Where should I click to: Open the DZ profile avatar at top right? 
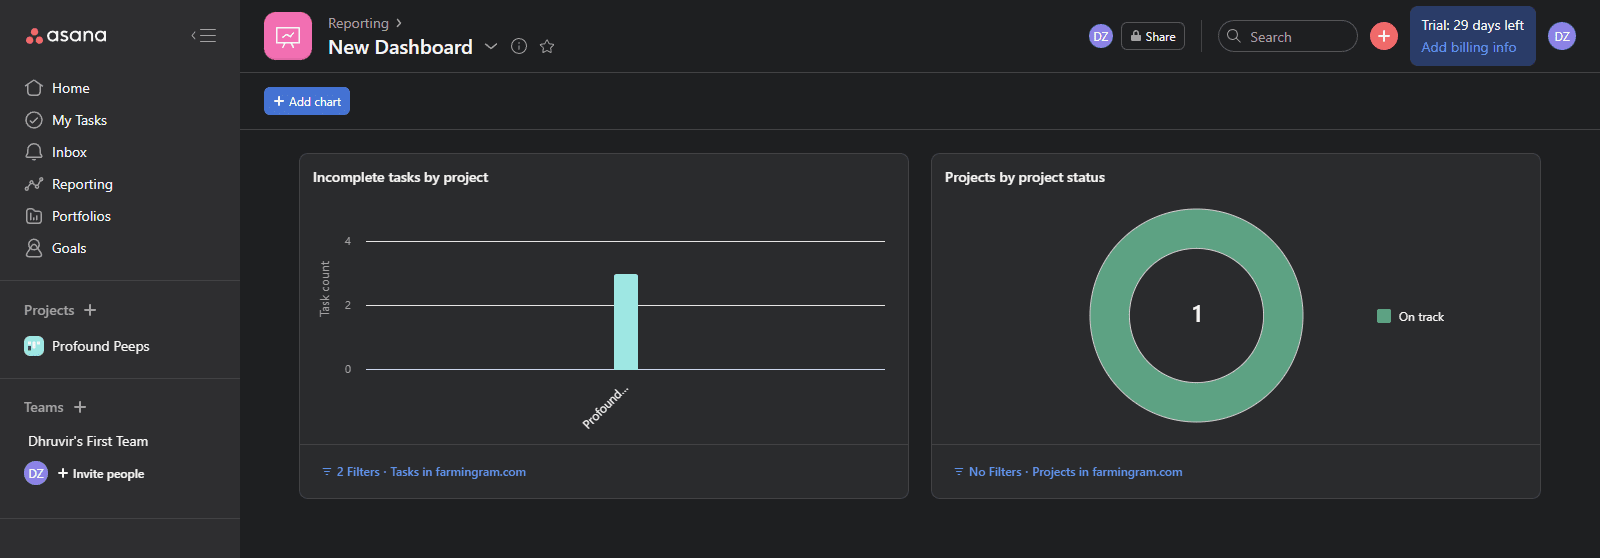1562,36
